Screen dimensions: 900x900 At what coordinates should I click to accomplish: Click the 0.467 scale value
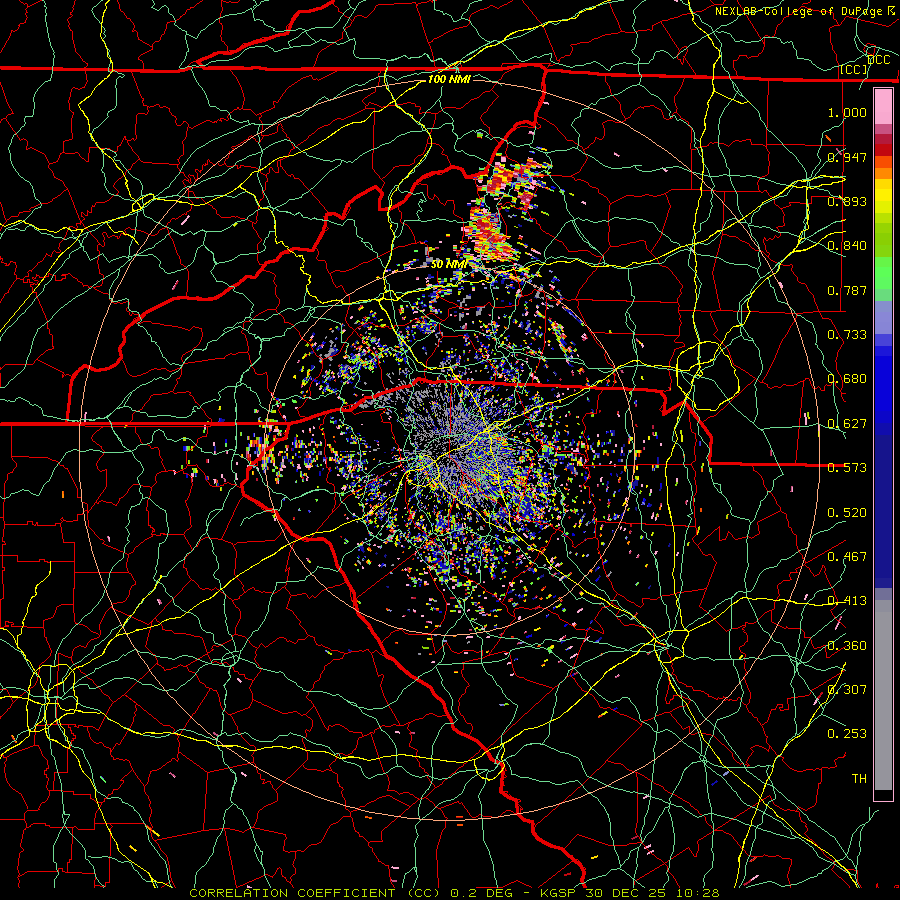[847, 557]
